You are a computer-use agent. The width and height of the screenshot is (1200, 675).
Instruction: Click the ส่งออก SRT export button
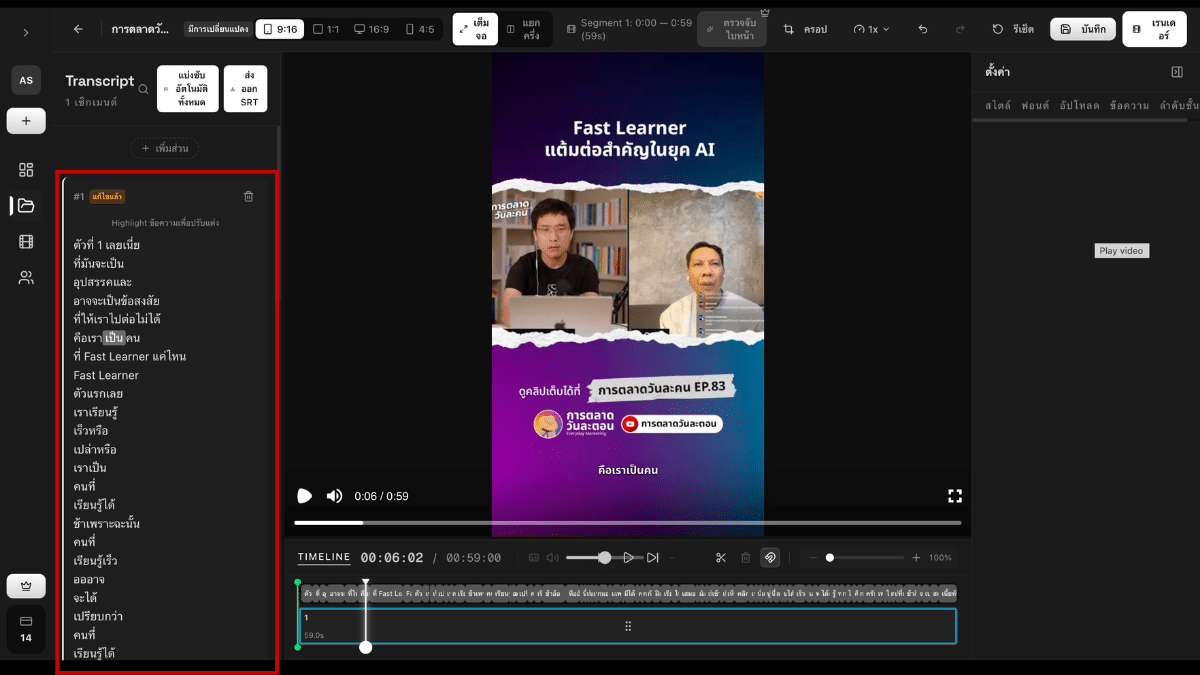coord(245,89)
